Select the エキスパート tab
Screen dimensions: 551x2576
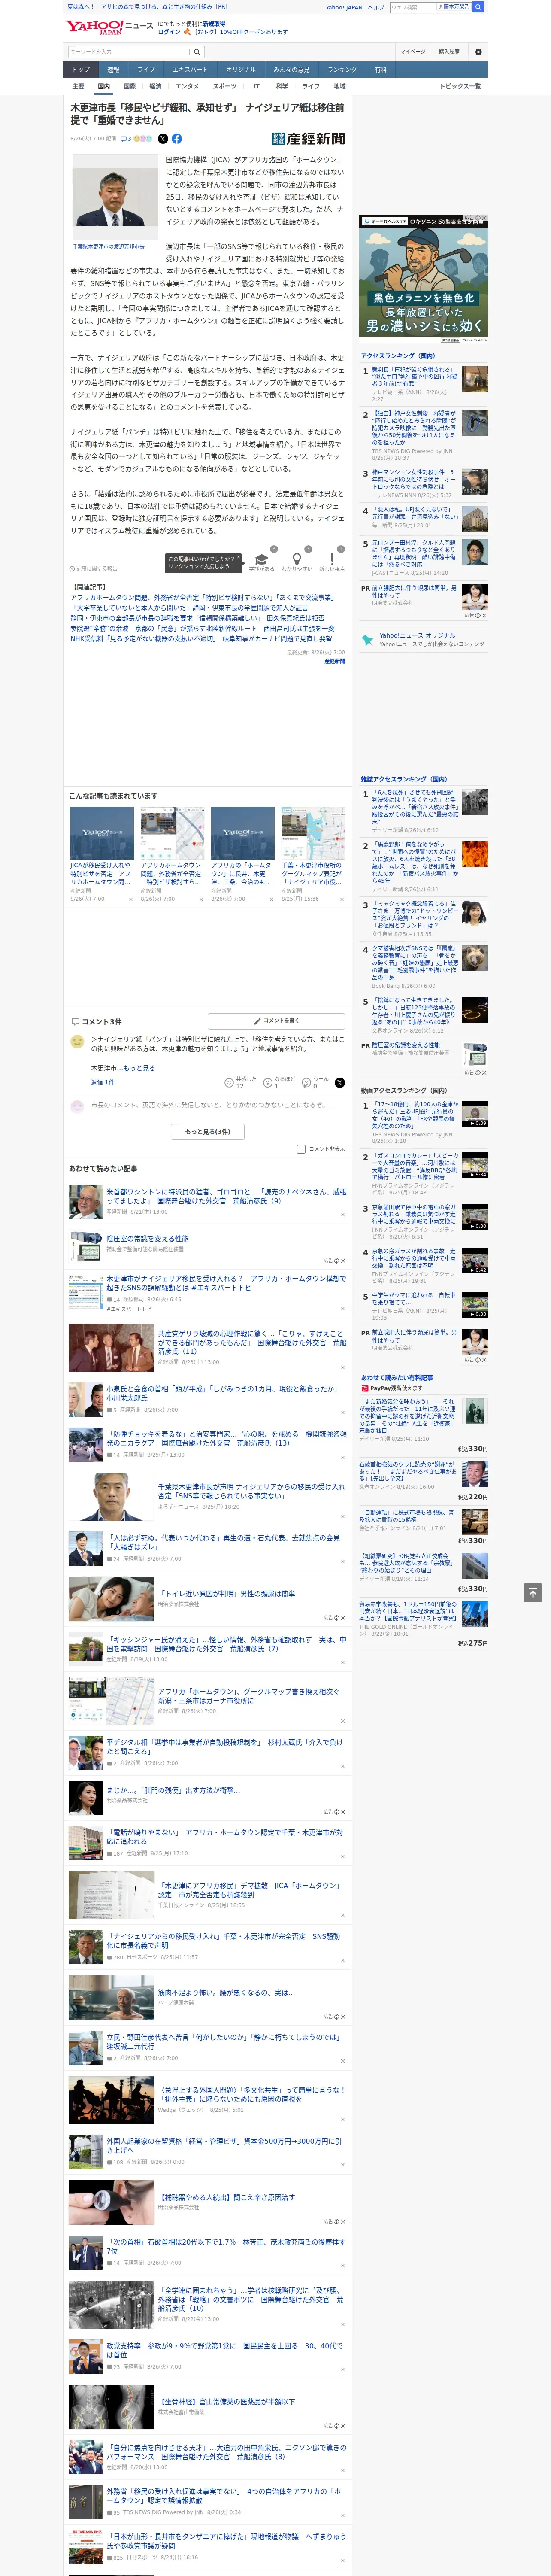tap(190, 70)
